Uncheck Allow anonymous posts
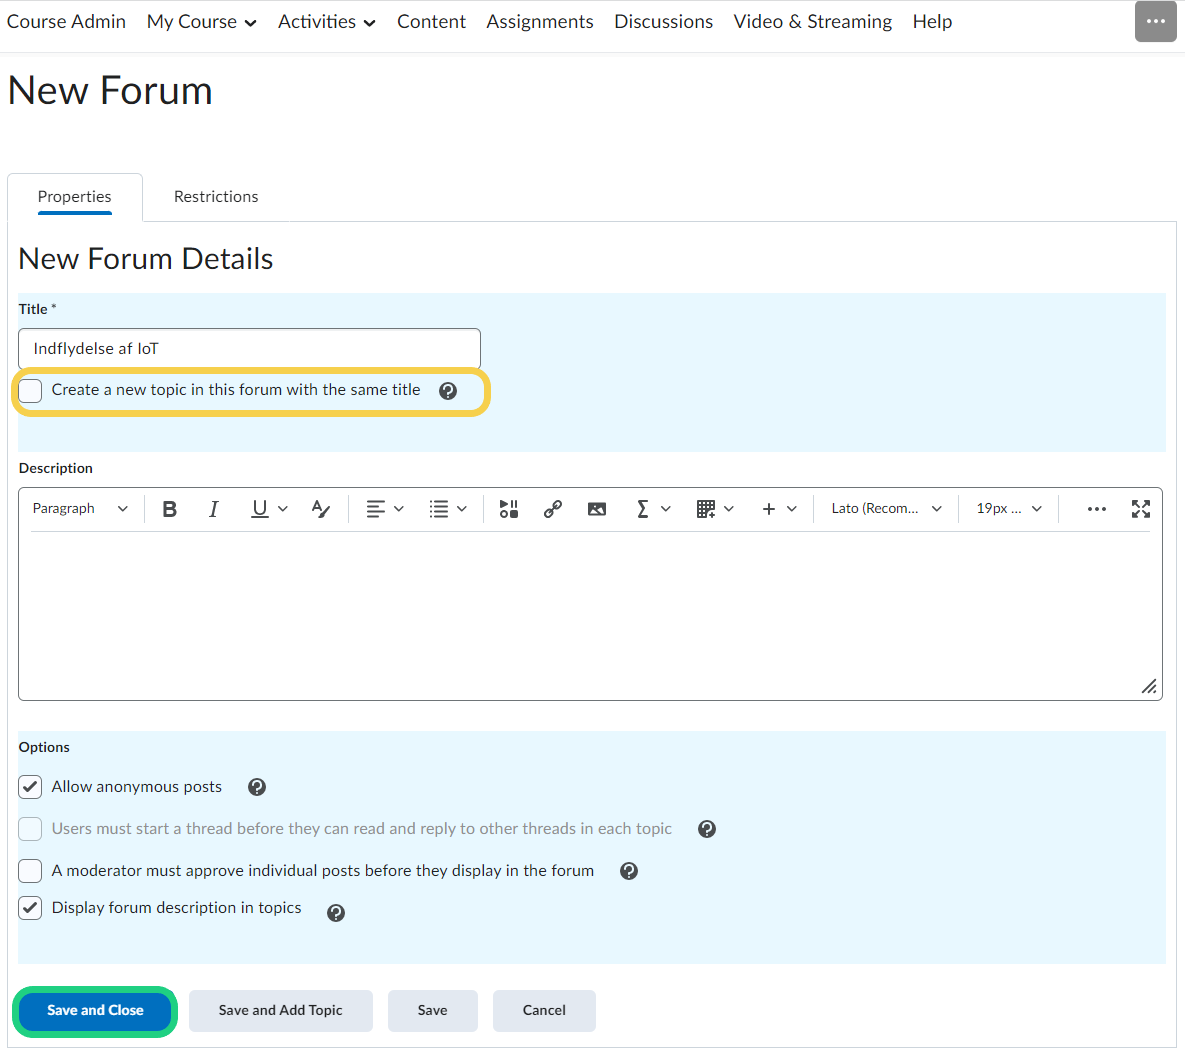 pyautogui.click(x=31, y=787)
